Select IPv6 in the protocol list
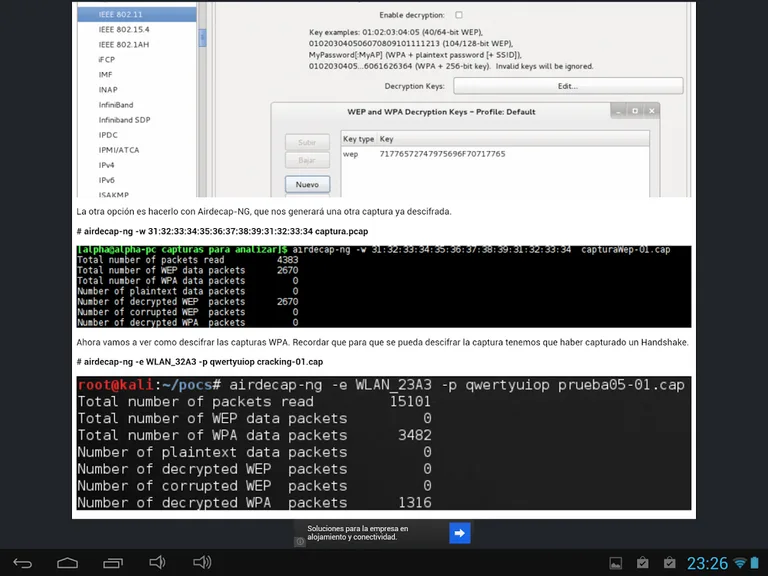Viewport: 768px width, 576px height. coord(106,180)
